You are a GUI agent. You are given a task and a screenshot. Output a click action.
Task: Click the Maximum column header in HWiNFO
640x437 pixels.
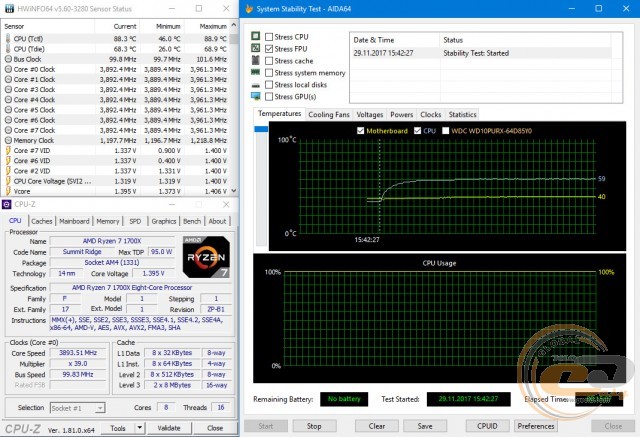207,26
